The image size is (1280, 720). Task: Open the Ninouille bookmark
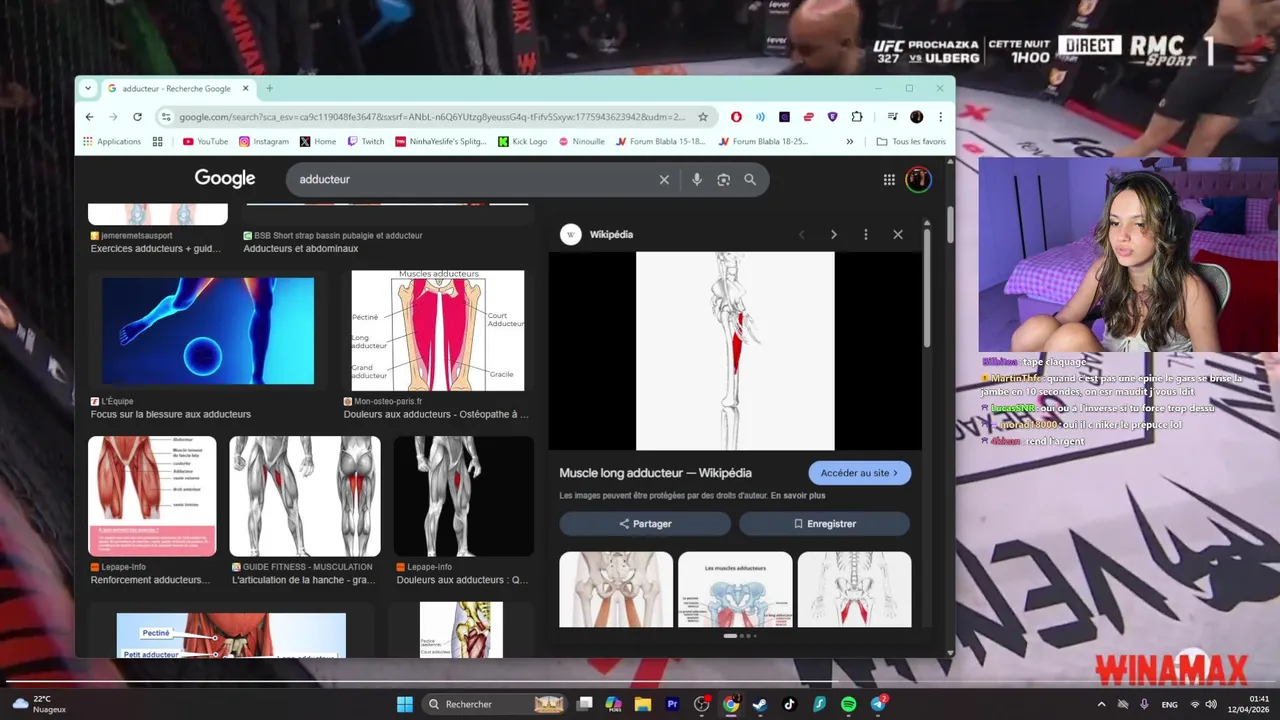point(582,142)
